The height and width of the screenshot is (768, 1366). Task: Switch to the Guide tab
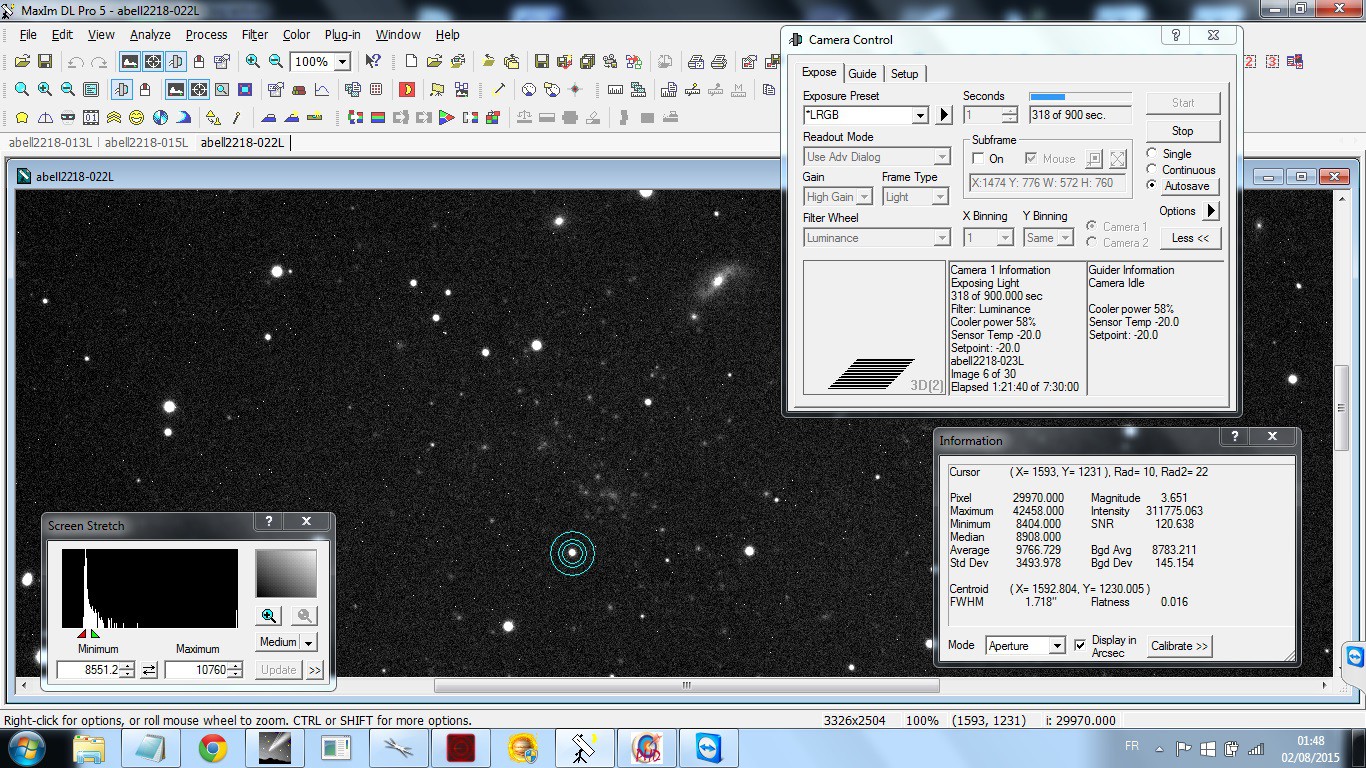tap(862, 74)
